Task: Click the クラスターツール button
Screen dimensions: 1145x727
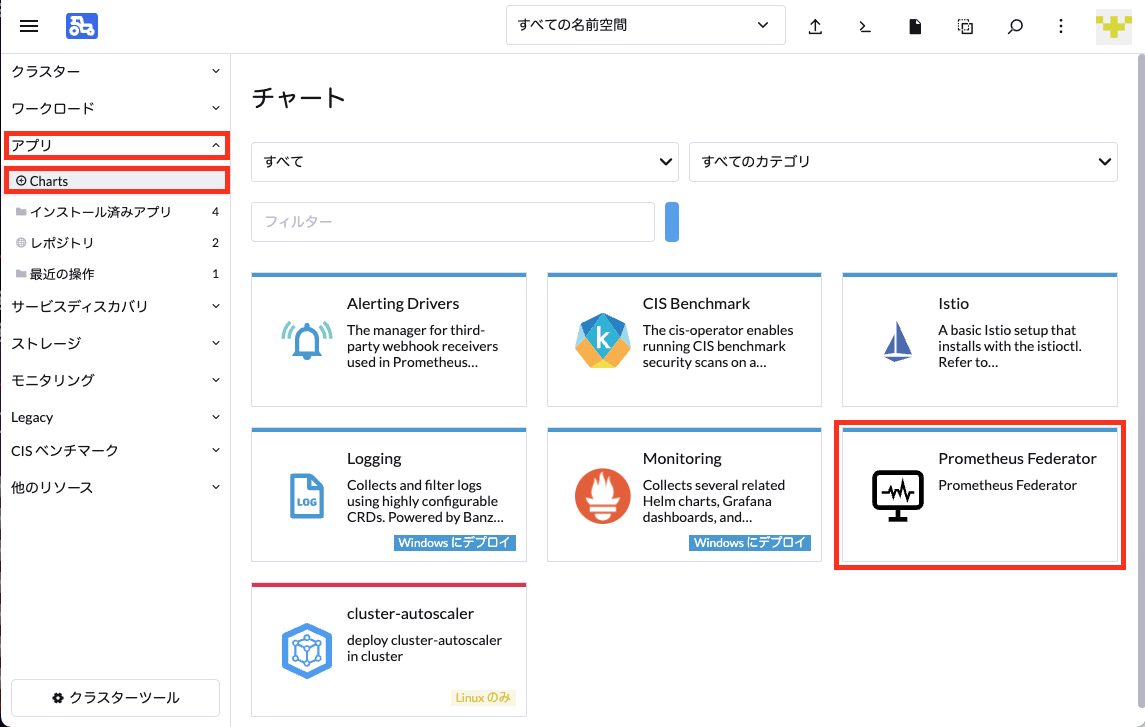Action: tap(115, 698)
